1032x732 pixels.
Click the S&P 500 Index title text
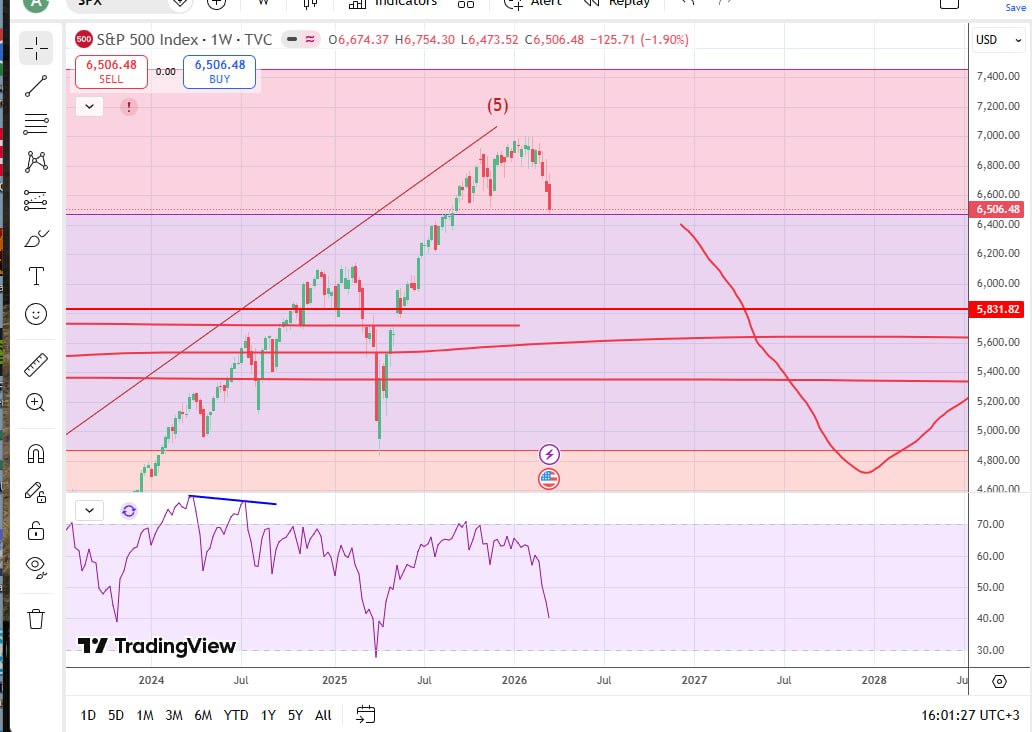(x=147, y=39)
